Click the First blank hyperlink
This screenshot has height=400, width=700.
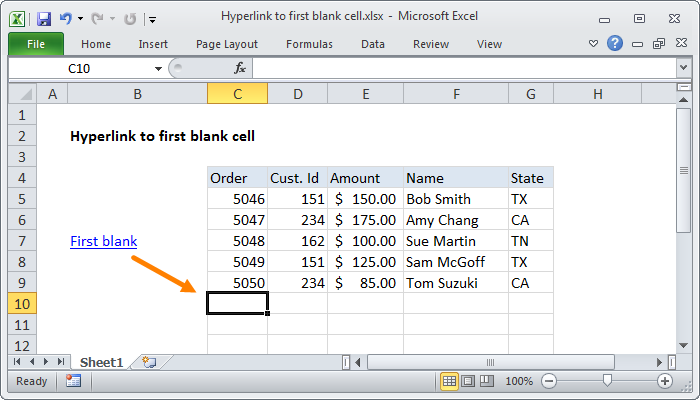pyautogui.click(x=103, y=241)
